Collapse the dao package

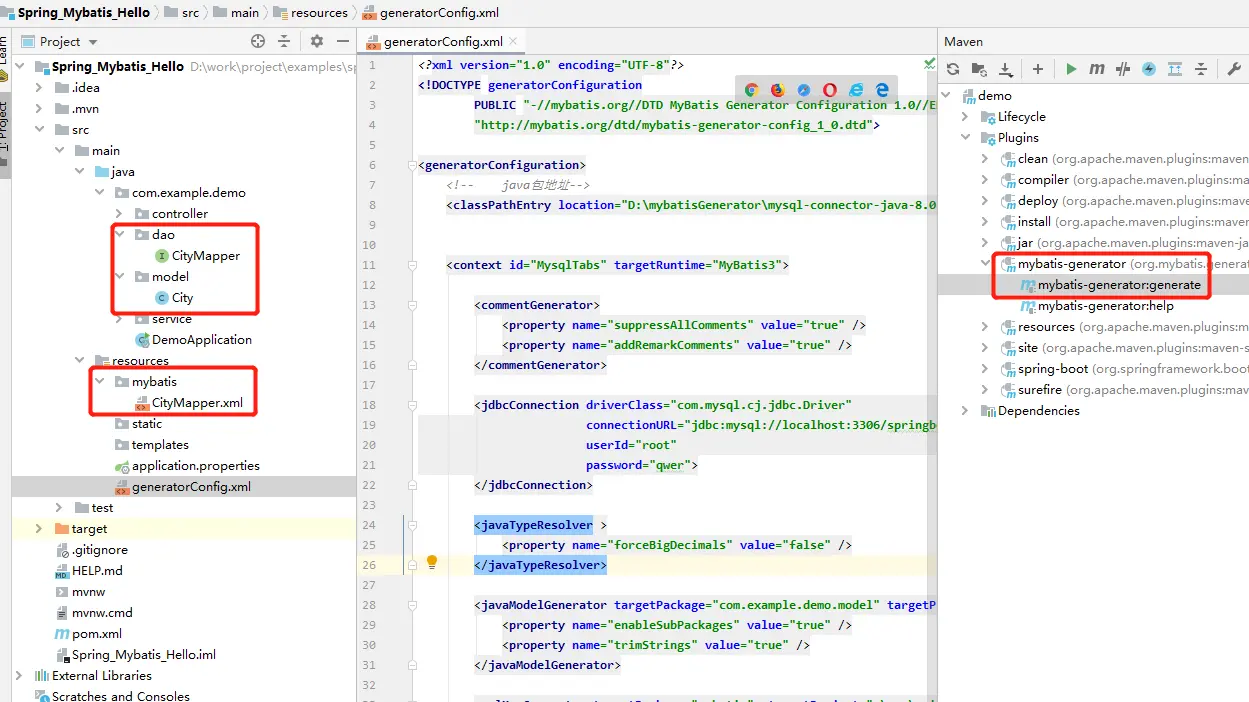tap(120, 234)
